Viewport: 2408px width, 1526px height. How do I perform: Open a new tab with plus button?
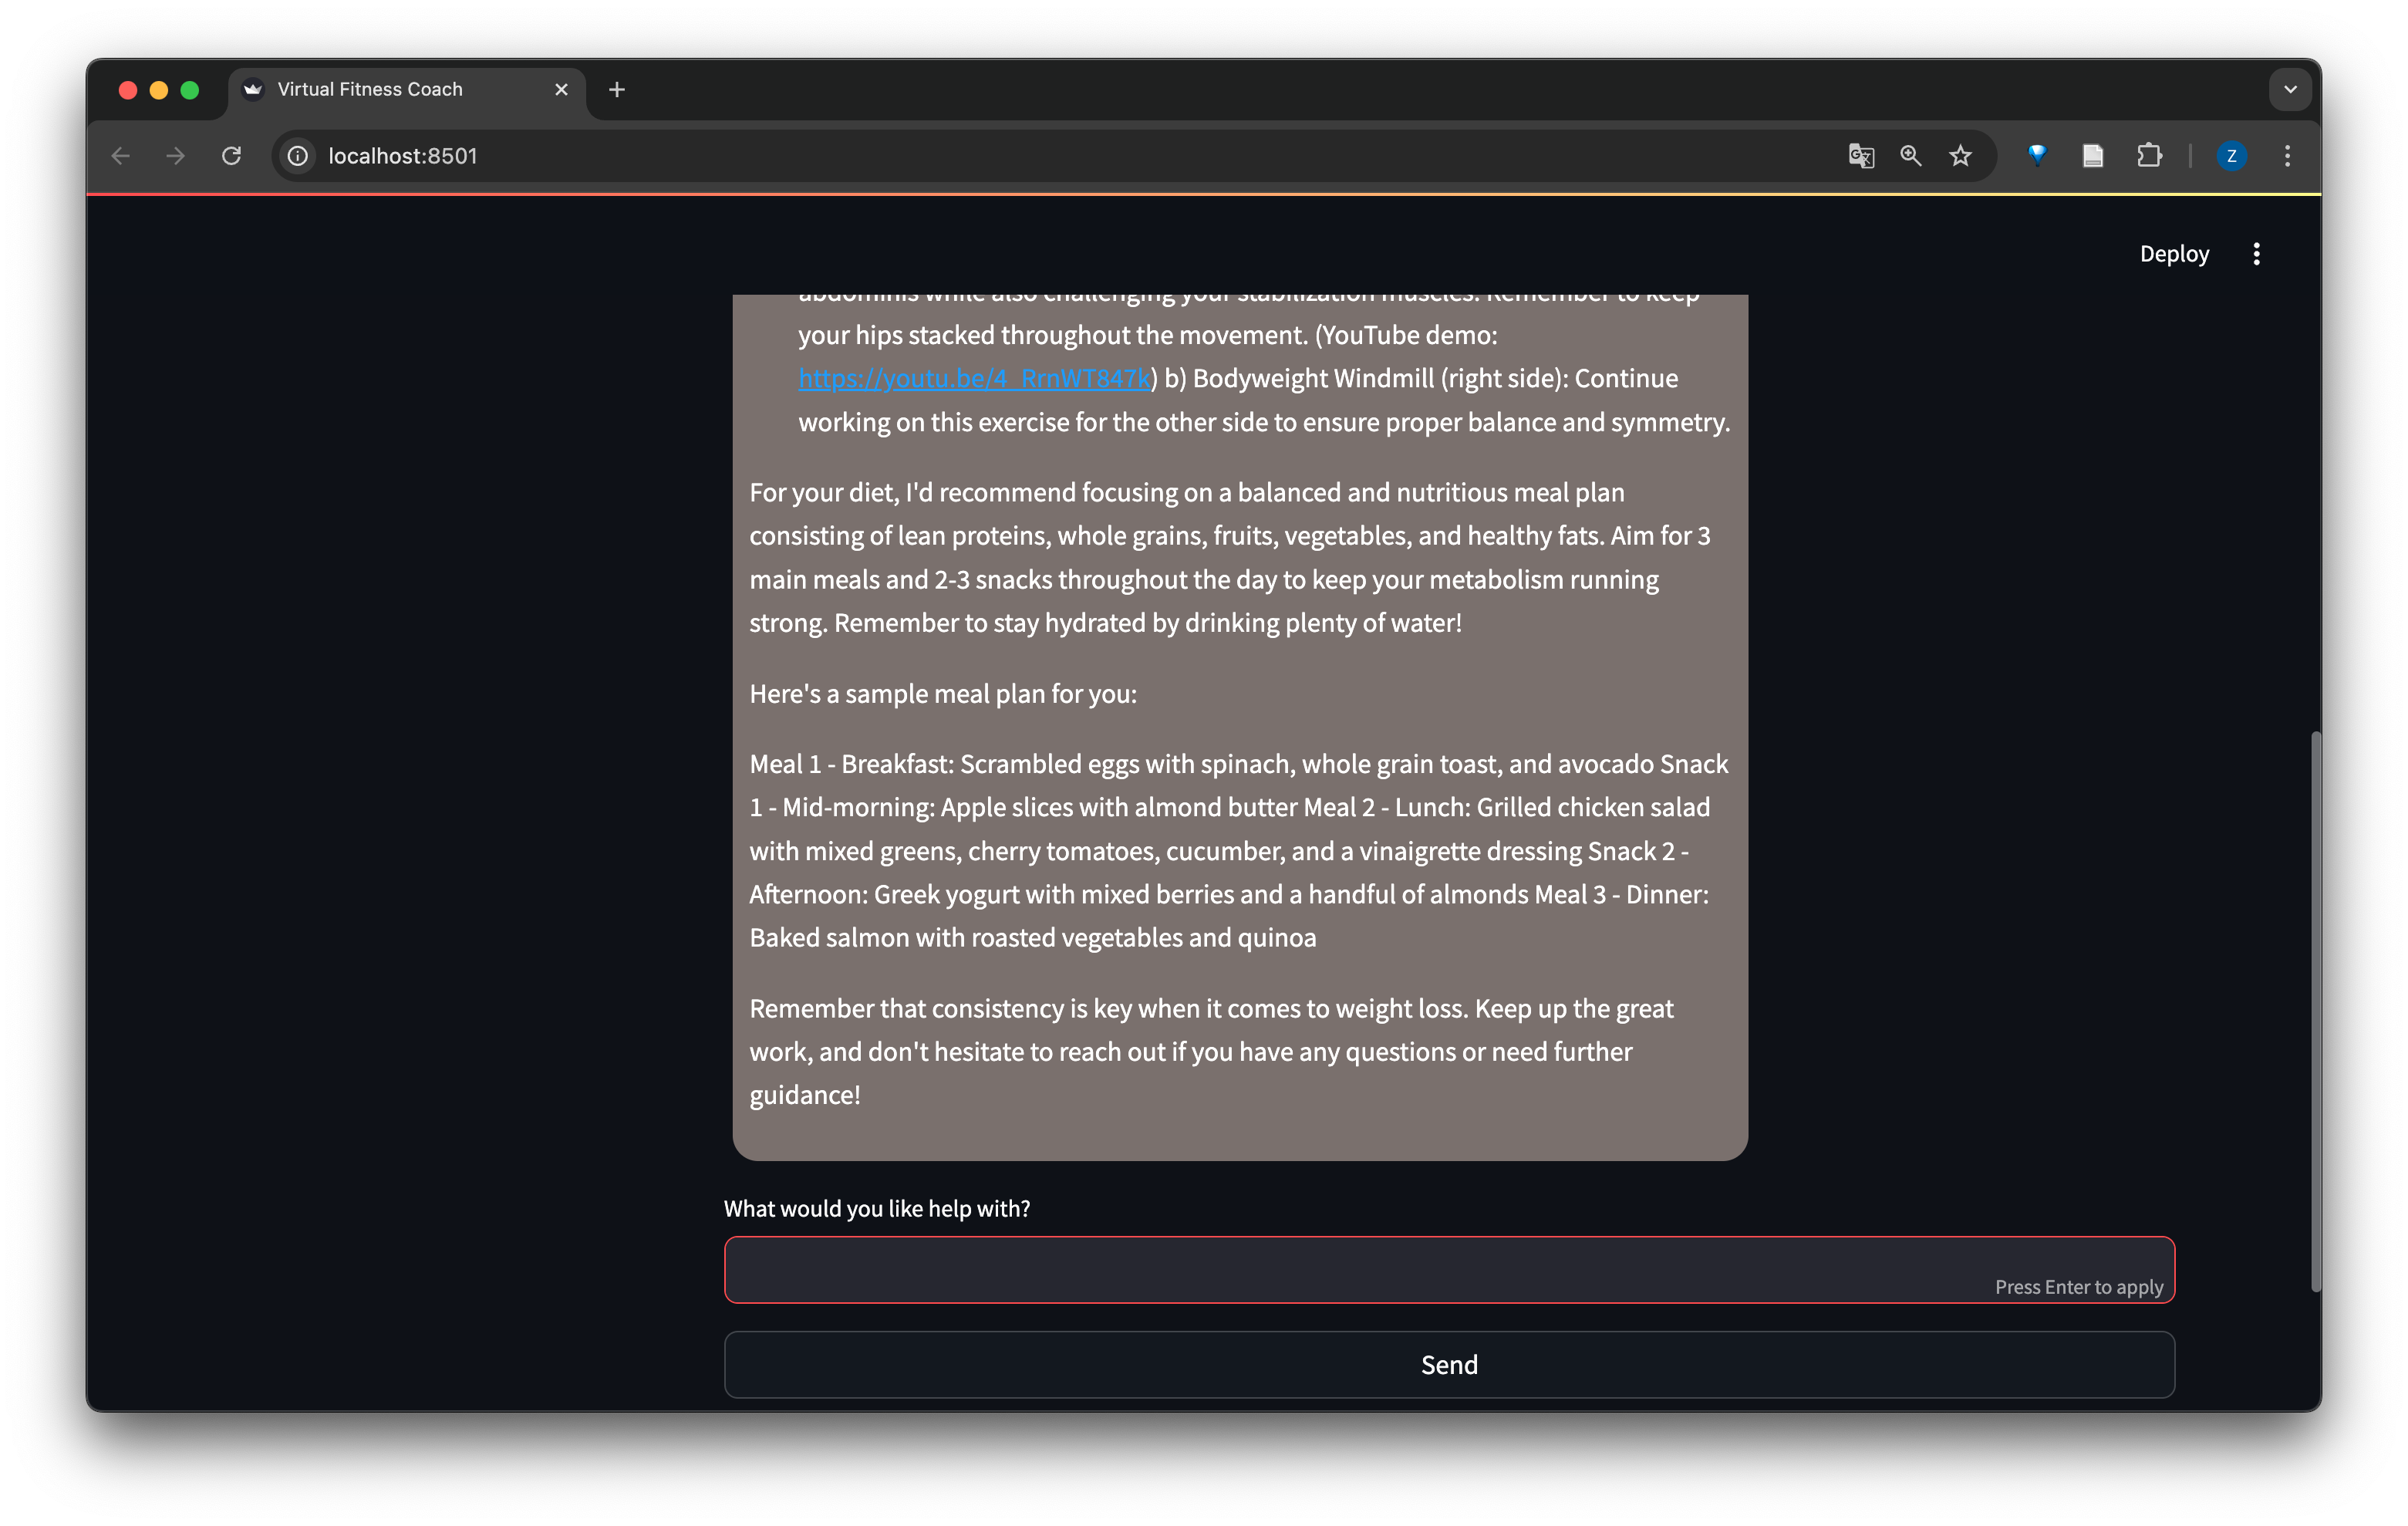click(617, 90)
